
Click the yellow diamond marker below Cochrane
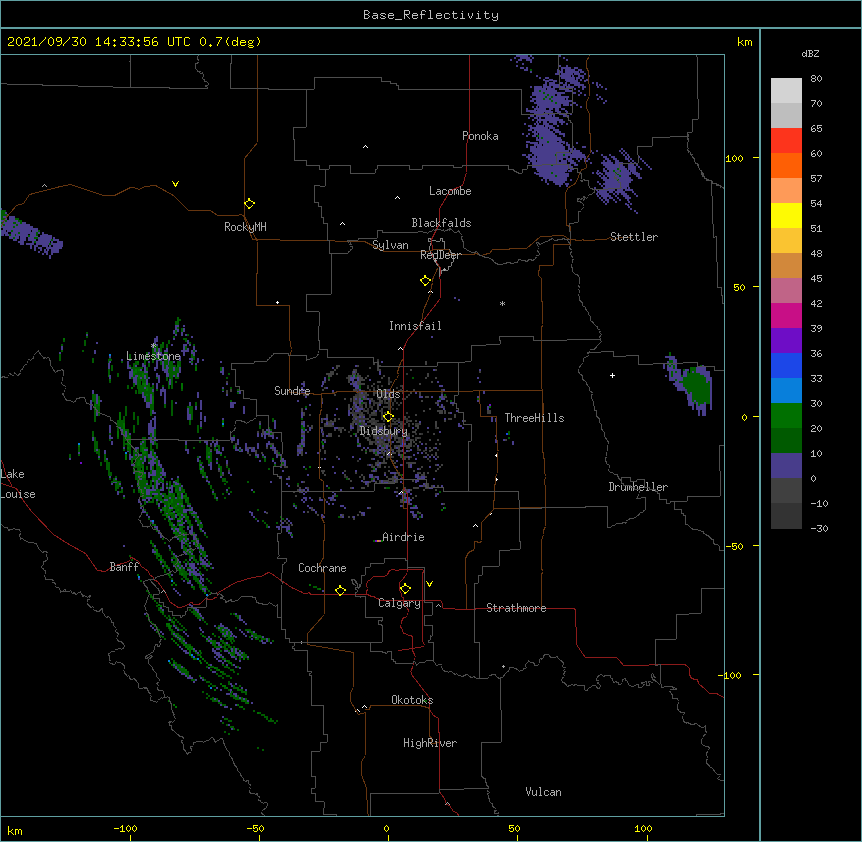click(340, 590)
